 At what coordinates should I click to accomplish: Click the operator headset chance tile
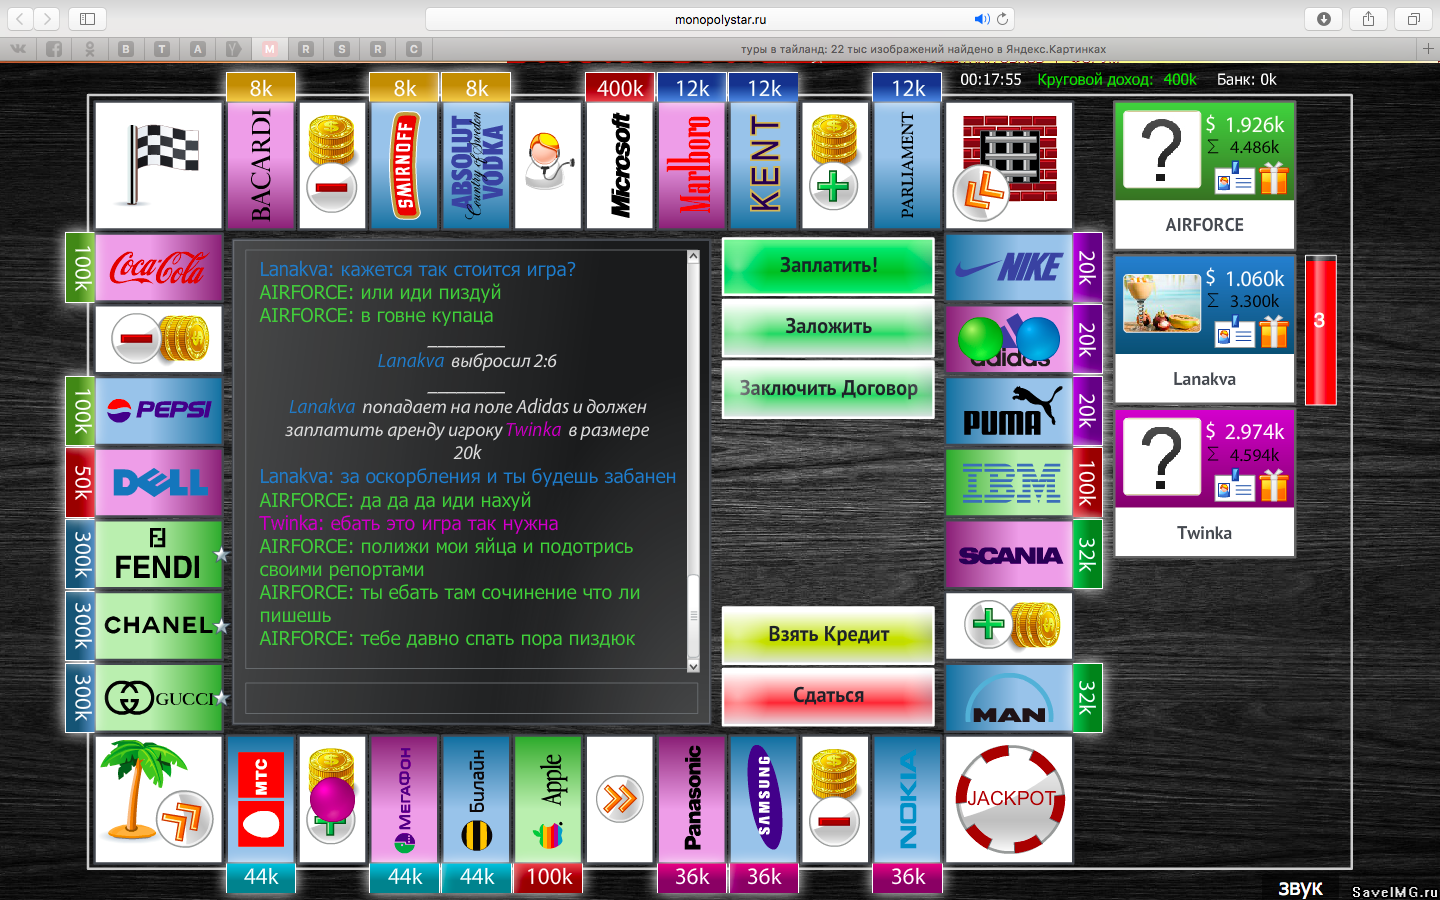pos(548,166)
